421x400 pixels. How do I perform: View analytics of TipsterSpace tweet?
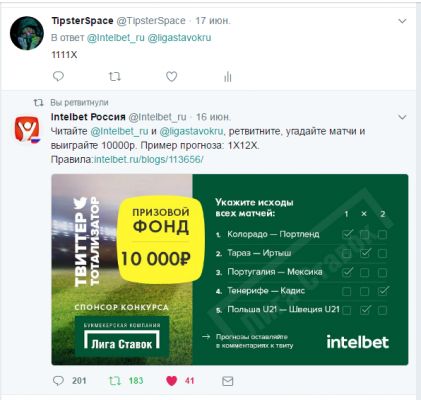[228, 77]
